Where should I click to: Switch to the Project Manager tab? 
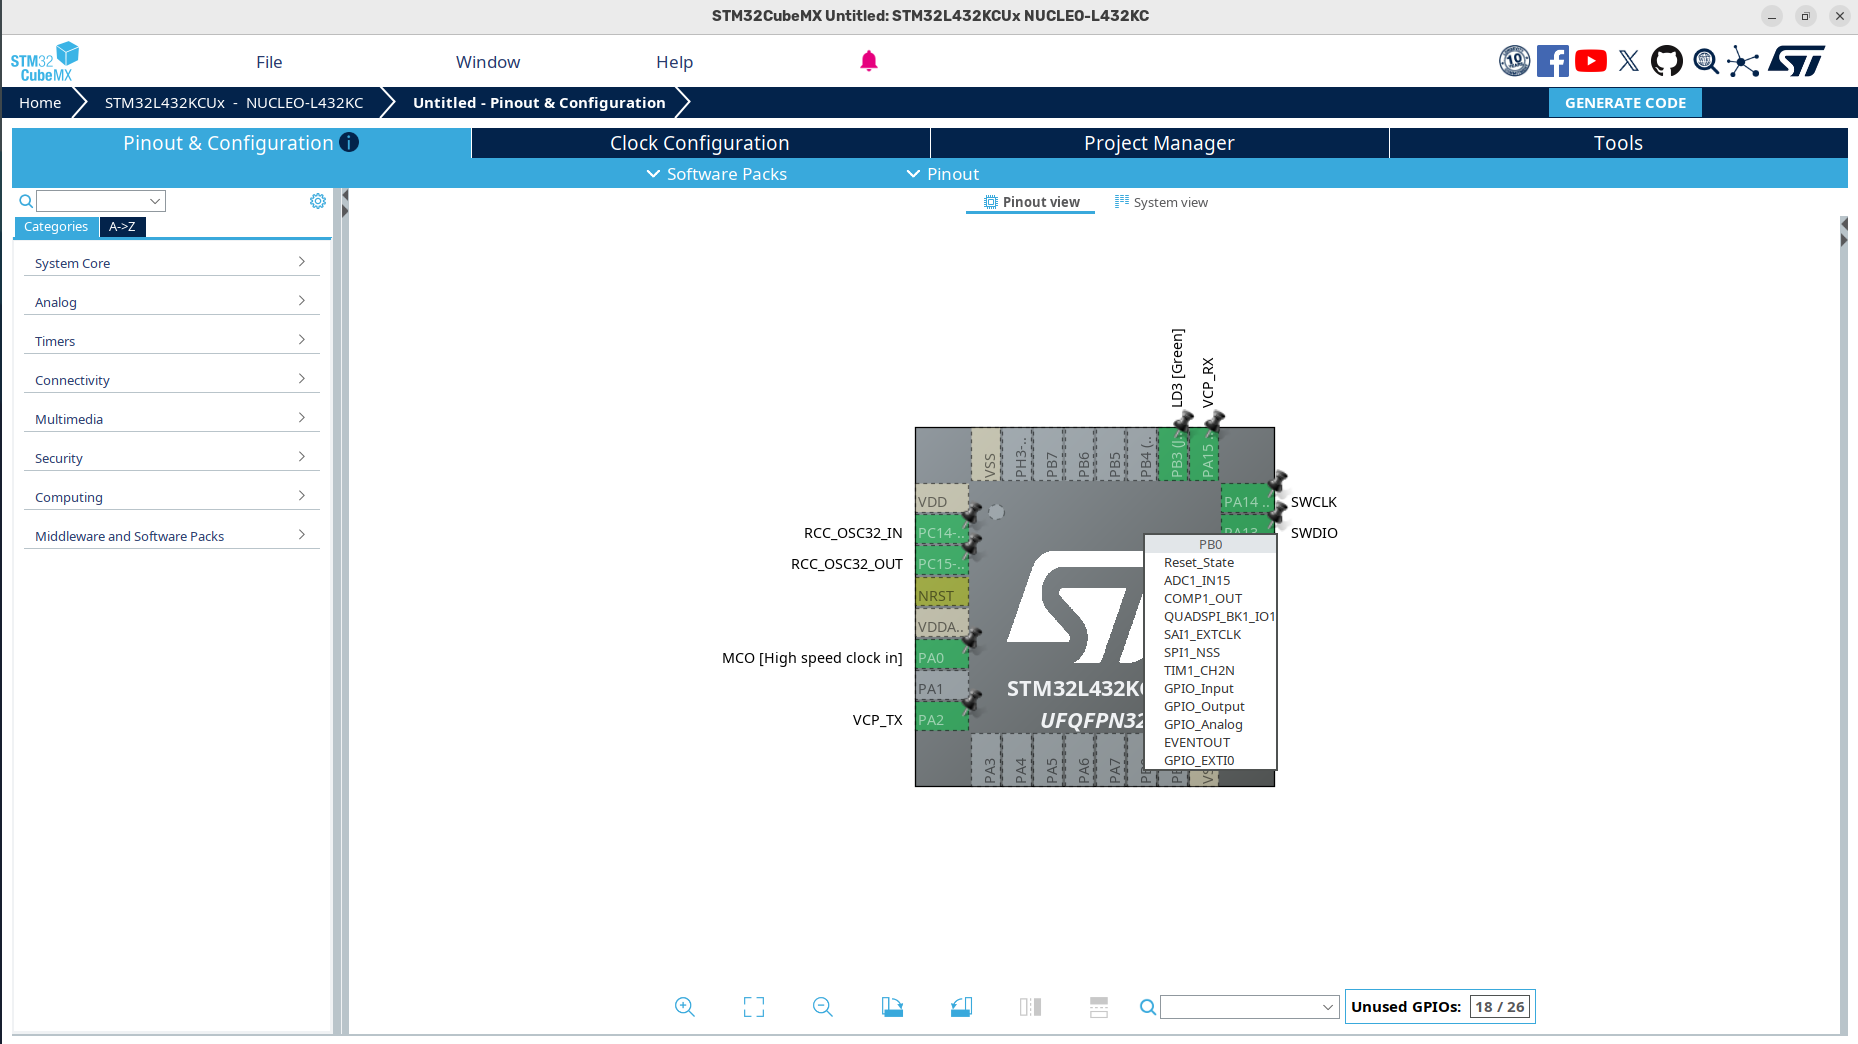coord(1159,143)
